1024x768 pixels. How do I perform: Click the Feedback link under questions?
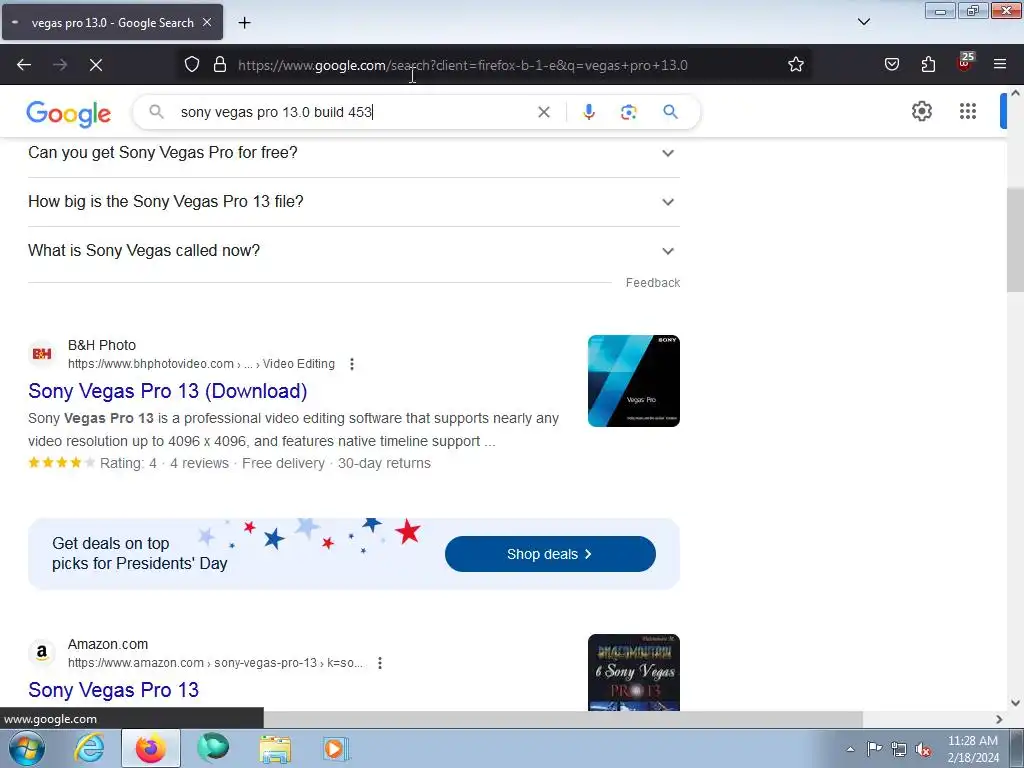pos(652,283)
